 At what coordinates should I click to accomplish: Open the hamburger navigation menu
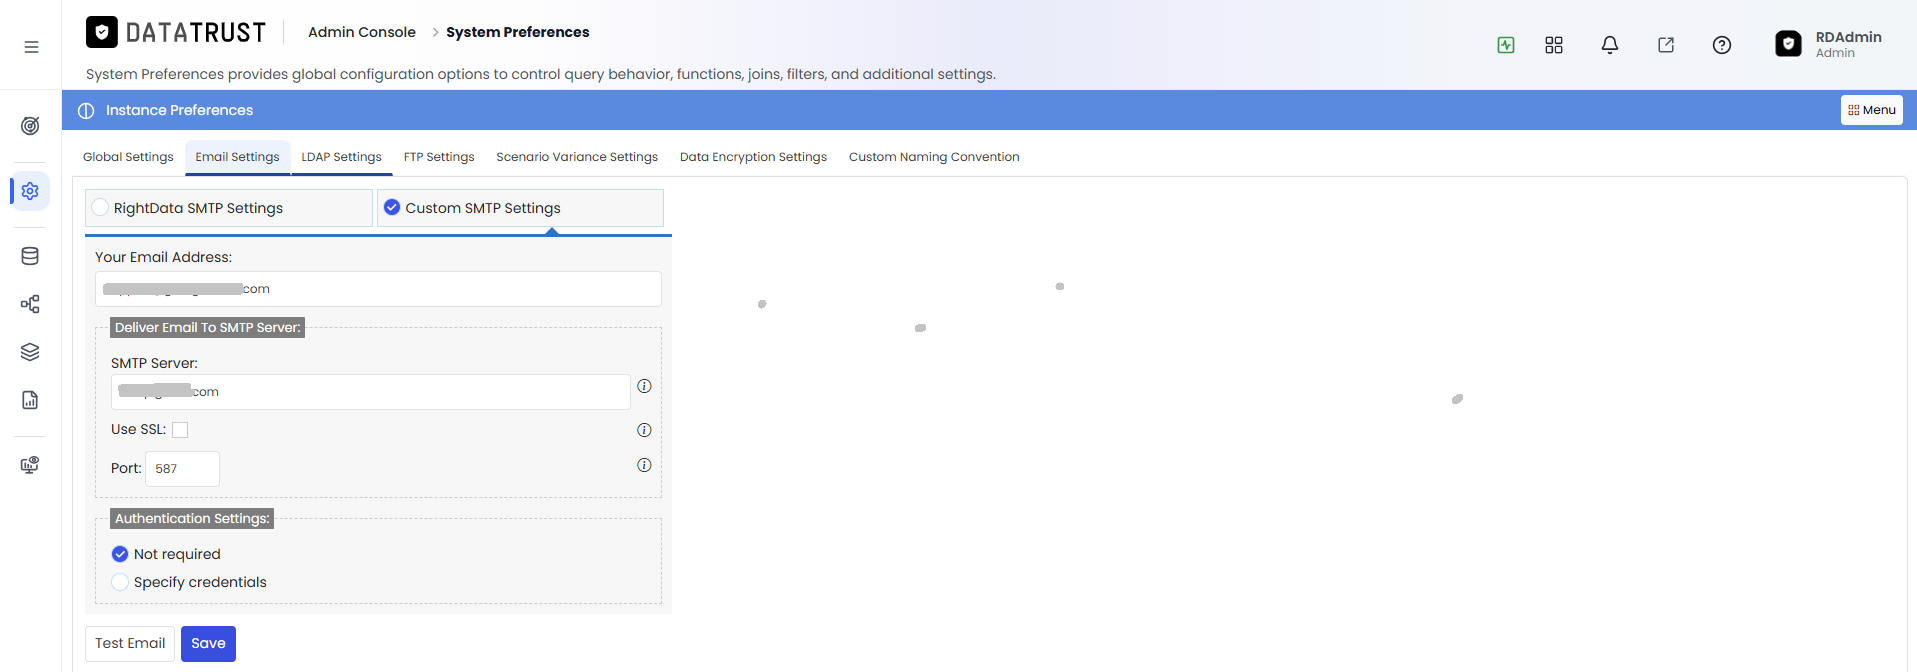click(31, 47)
